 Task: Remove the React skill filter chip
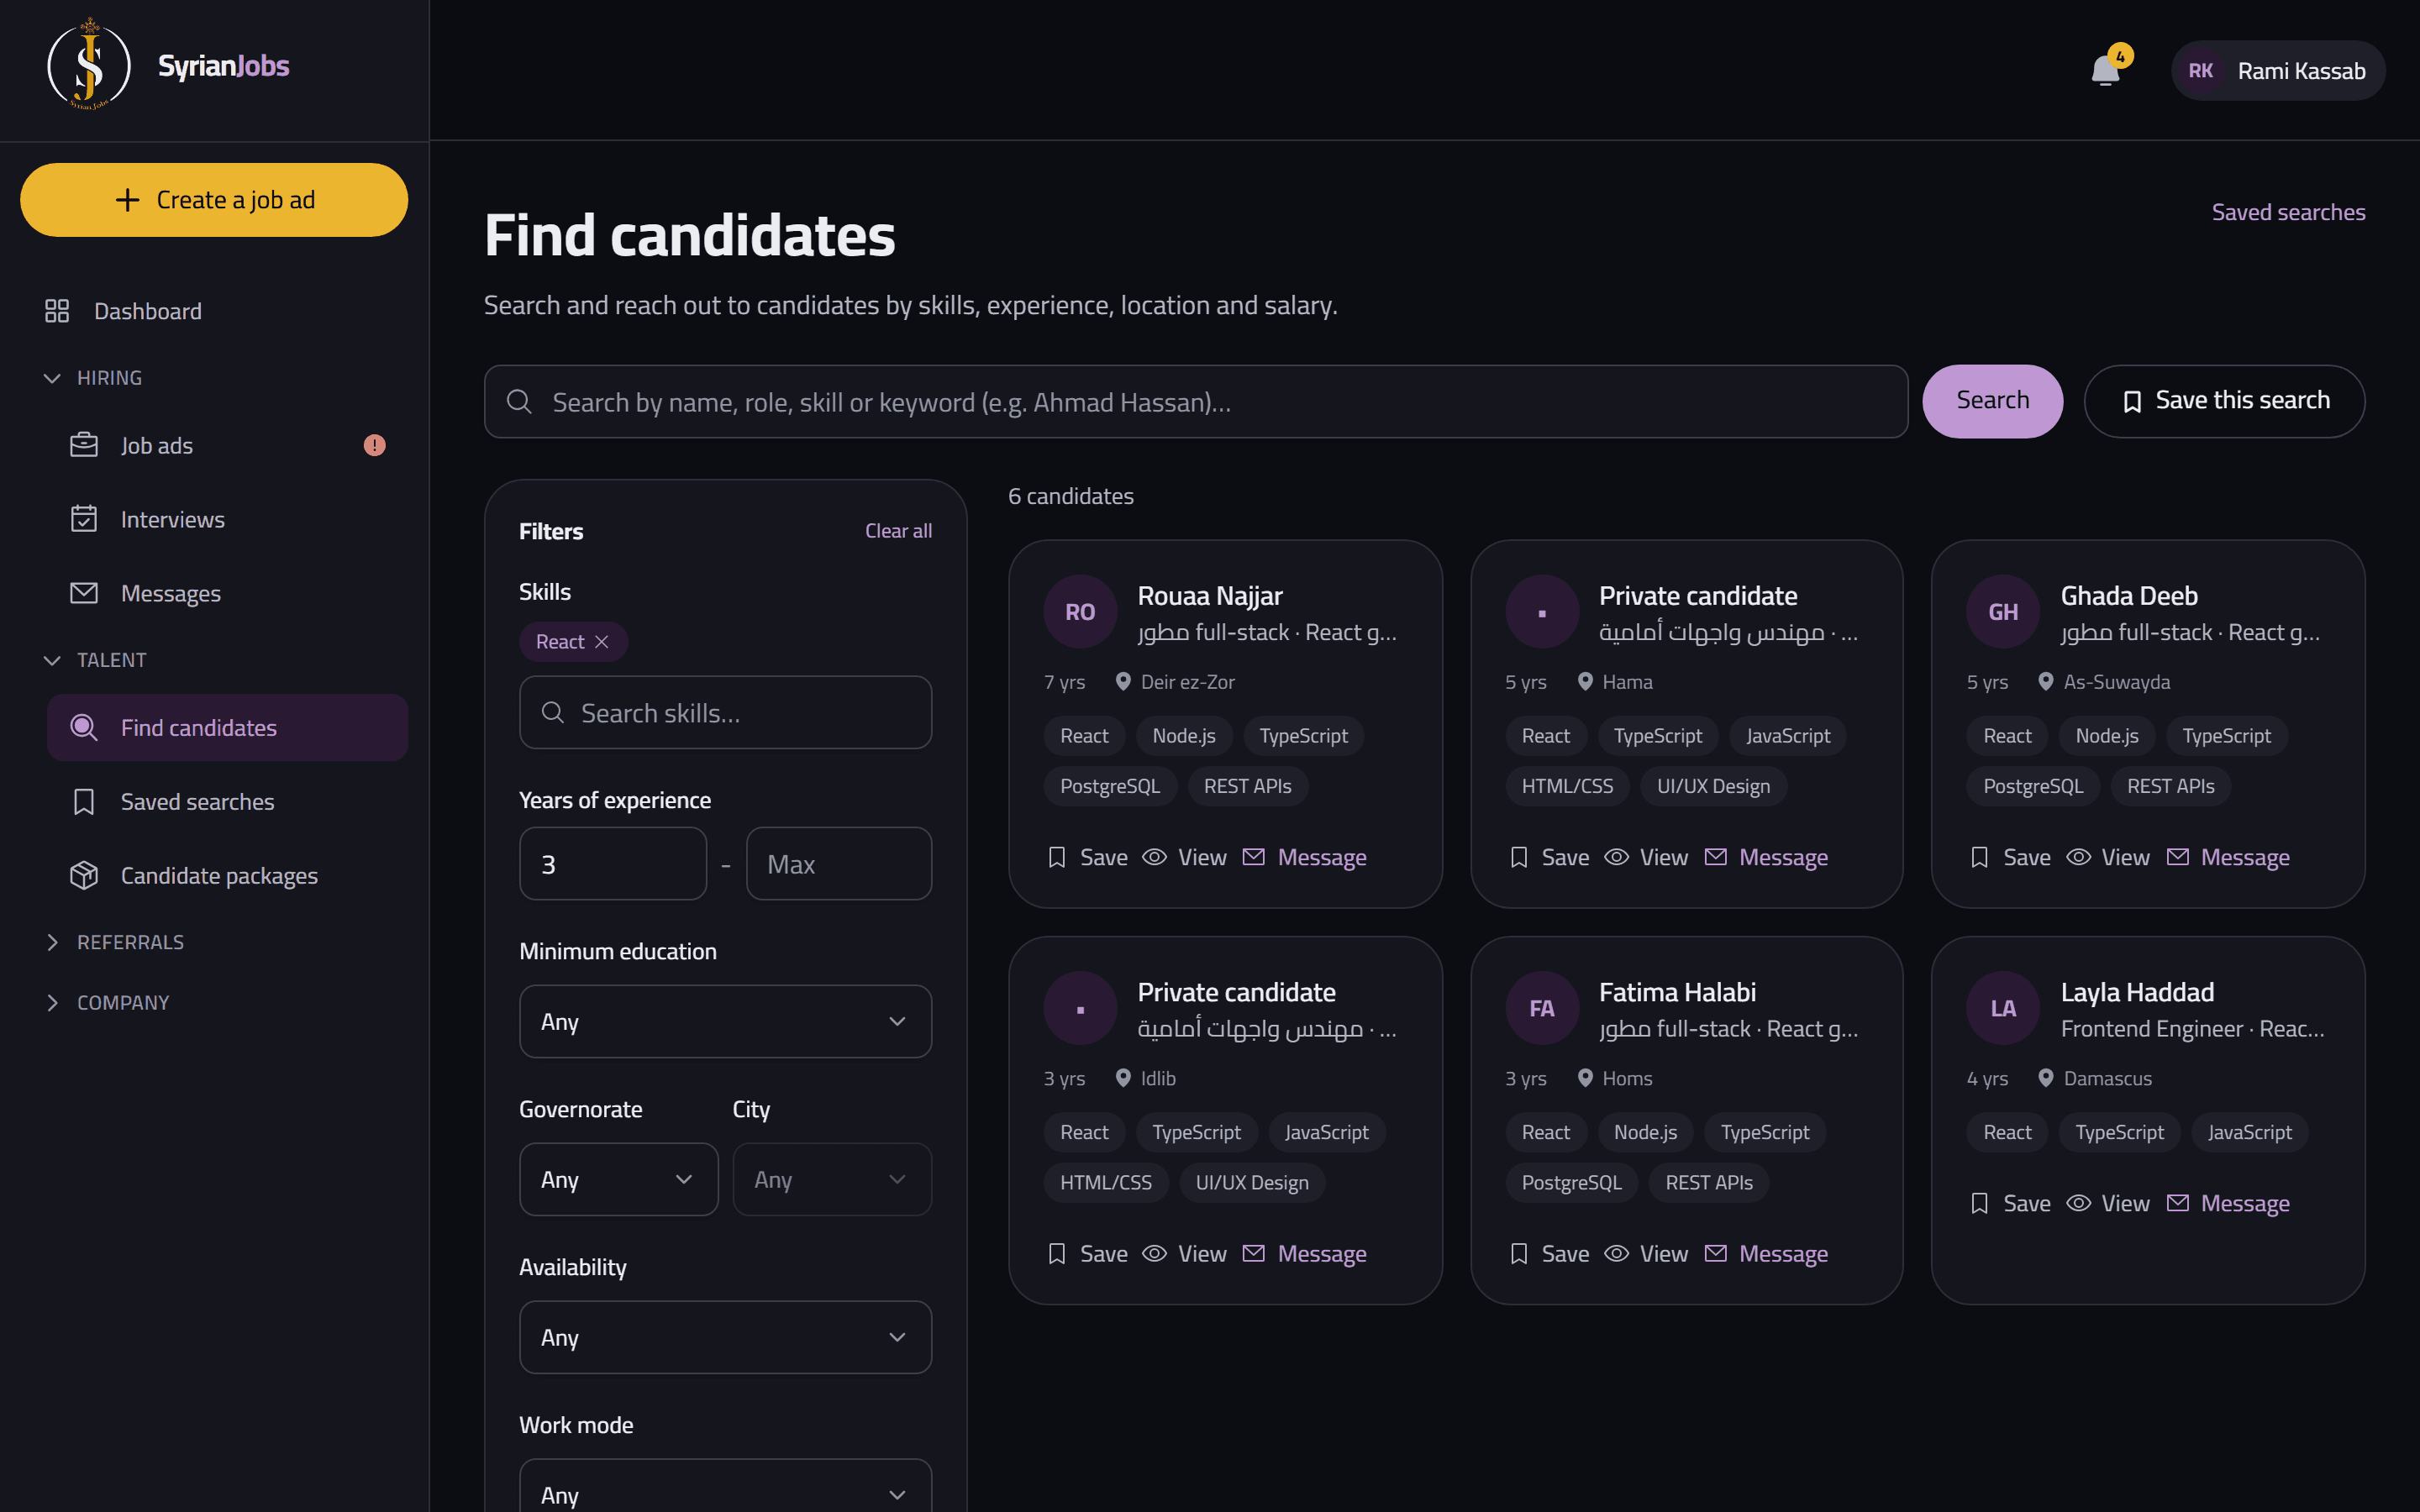click(602, 642)
